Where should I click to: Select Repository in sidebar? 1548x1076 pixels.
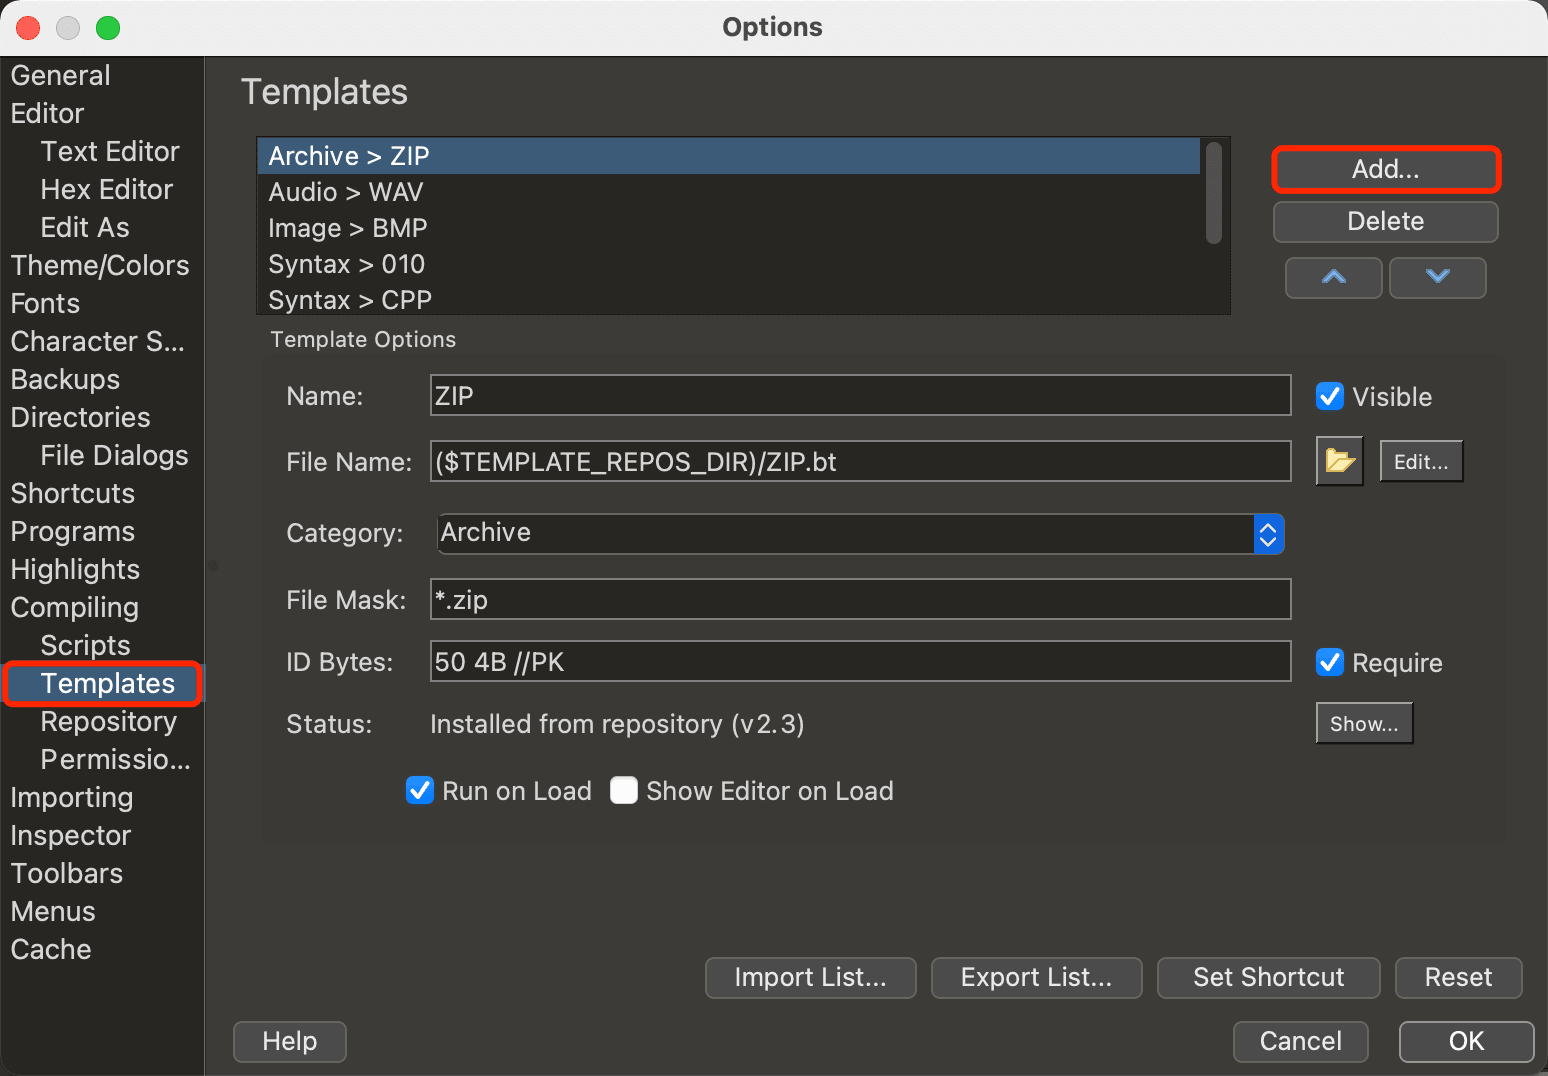pos(108,721)
